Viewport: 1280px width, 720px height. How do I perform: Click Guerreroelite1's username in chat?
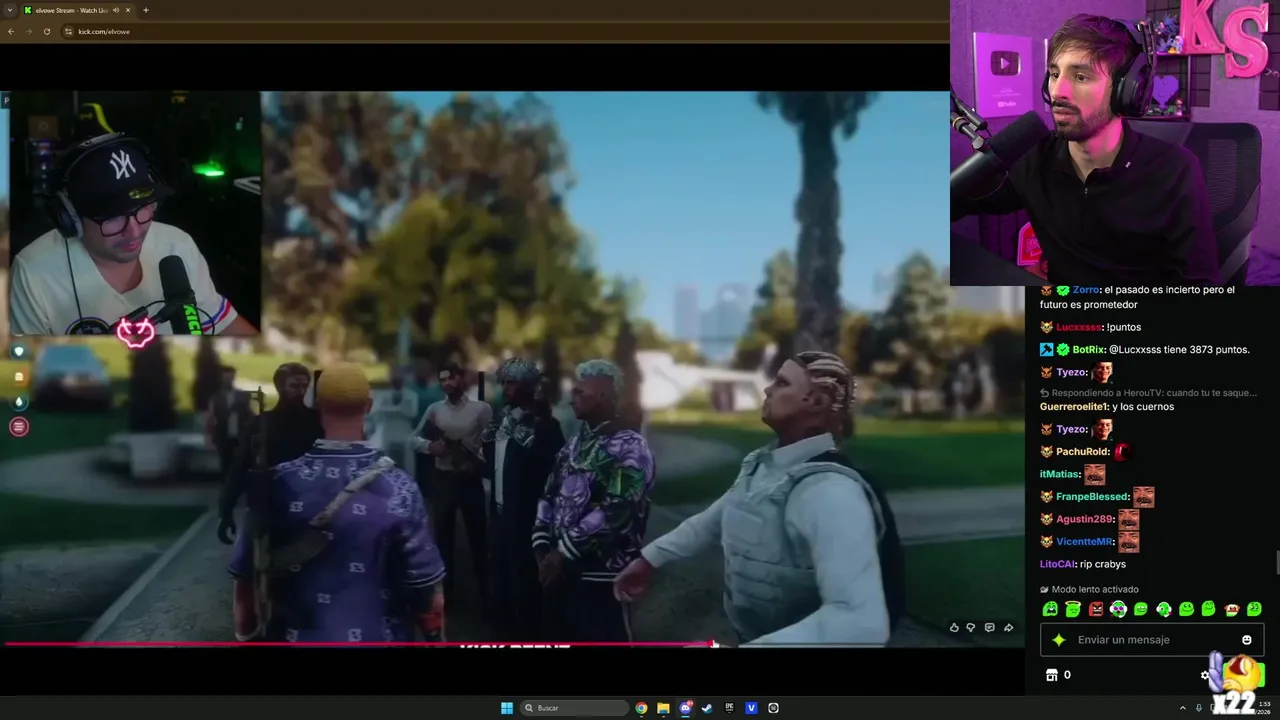[x=1074, y=407]
